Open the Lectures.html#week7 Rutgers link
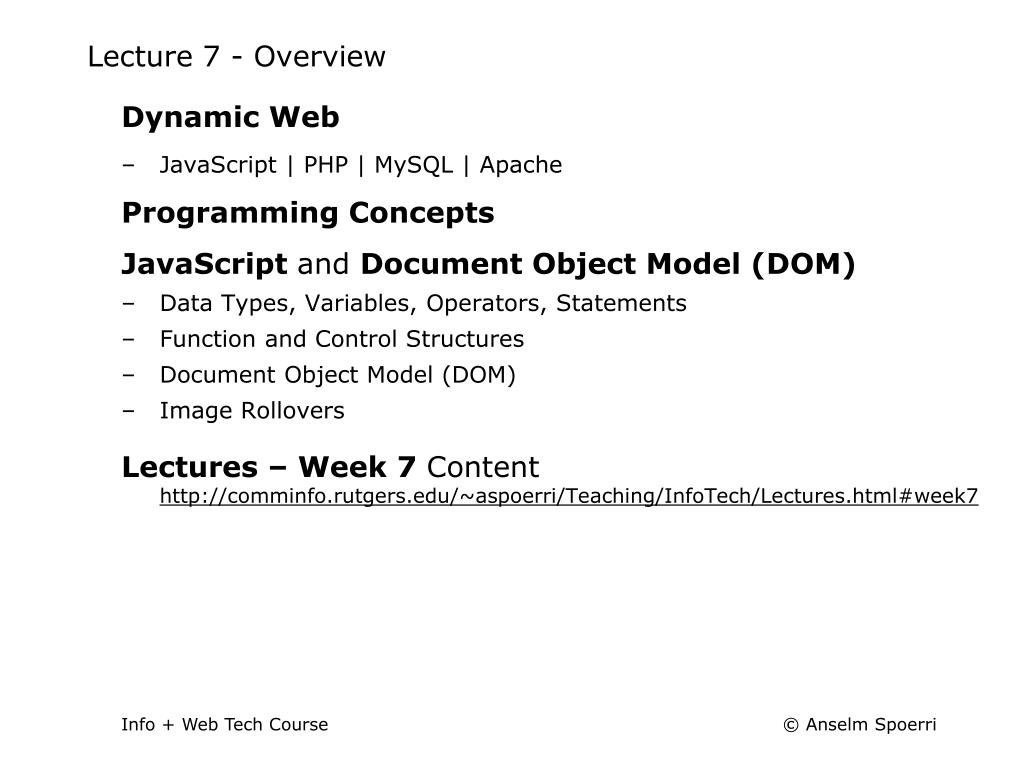 tap(569, 496)
